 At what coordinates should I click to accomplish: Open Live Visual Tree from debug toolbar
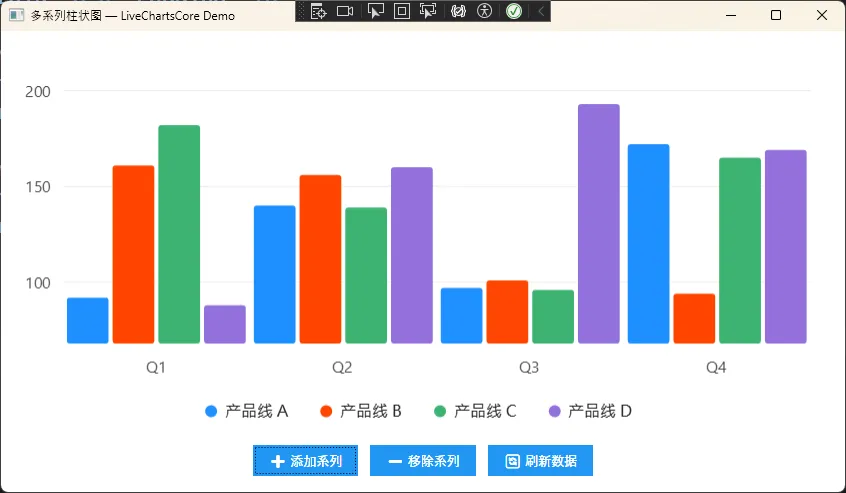[319, 11]
